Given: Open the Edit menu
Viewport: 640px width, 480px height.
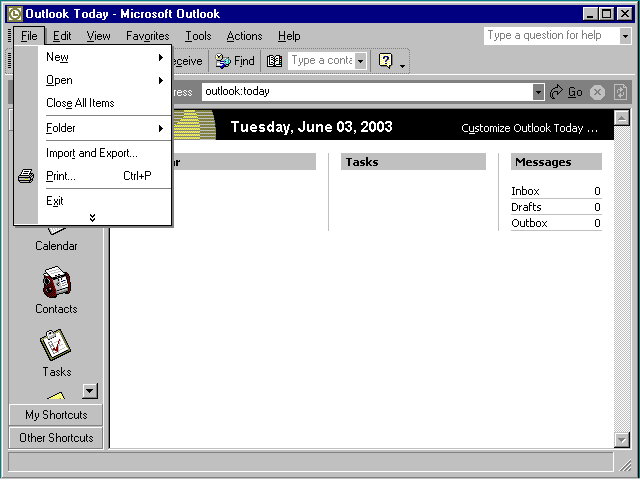Looking at the screenshot, I should 62,36.
